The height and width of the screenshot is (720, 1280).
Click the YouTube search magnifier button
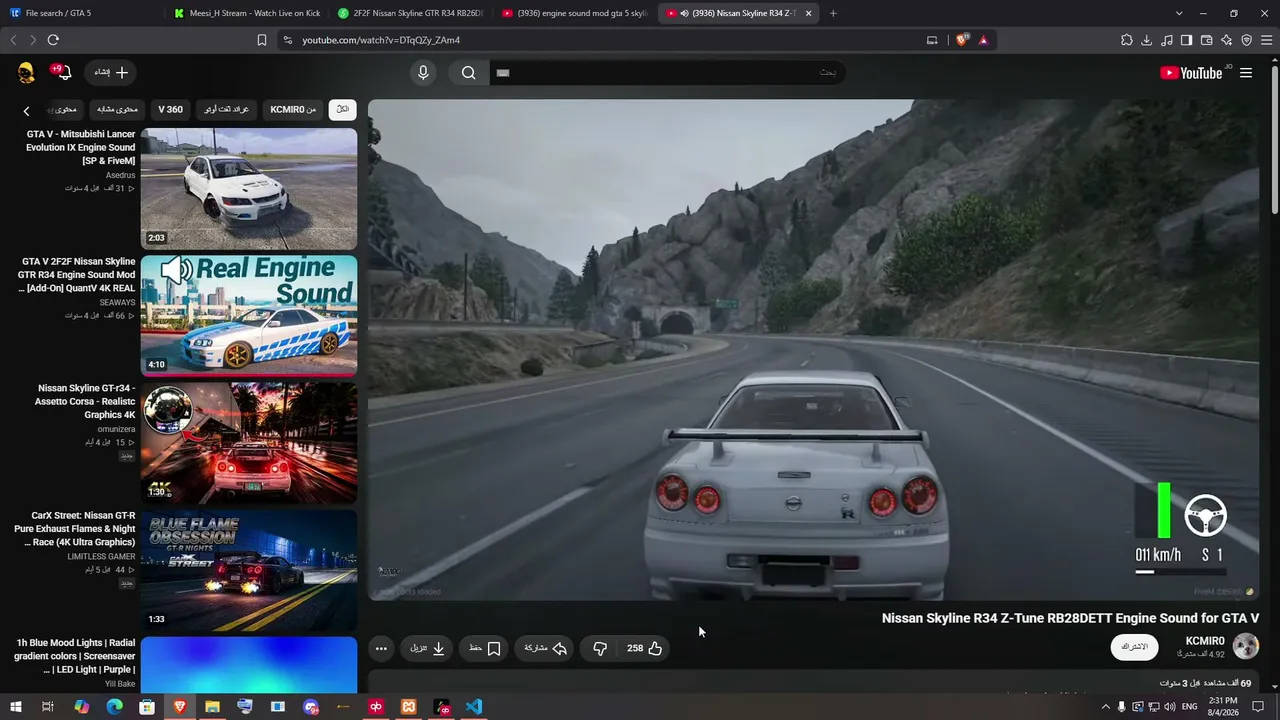tap(469, 72)
